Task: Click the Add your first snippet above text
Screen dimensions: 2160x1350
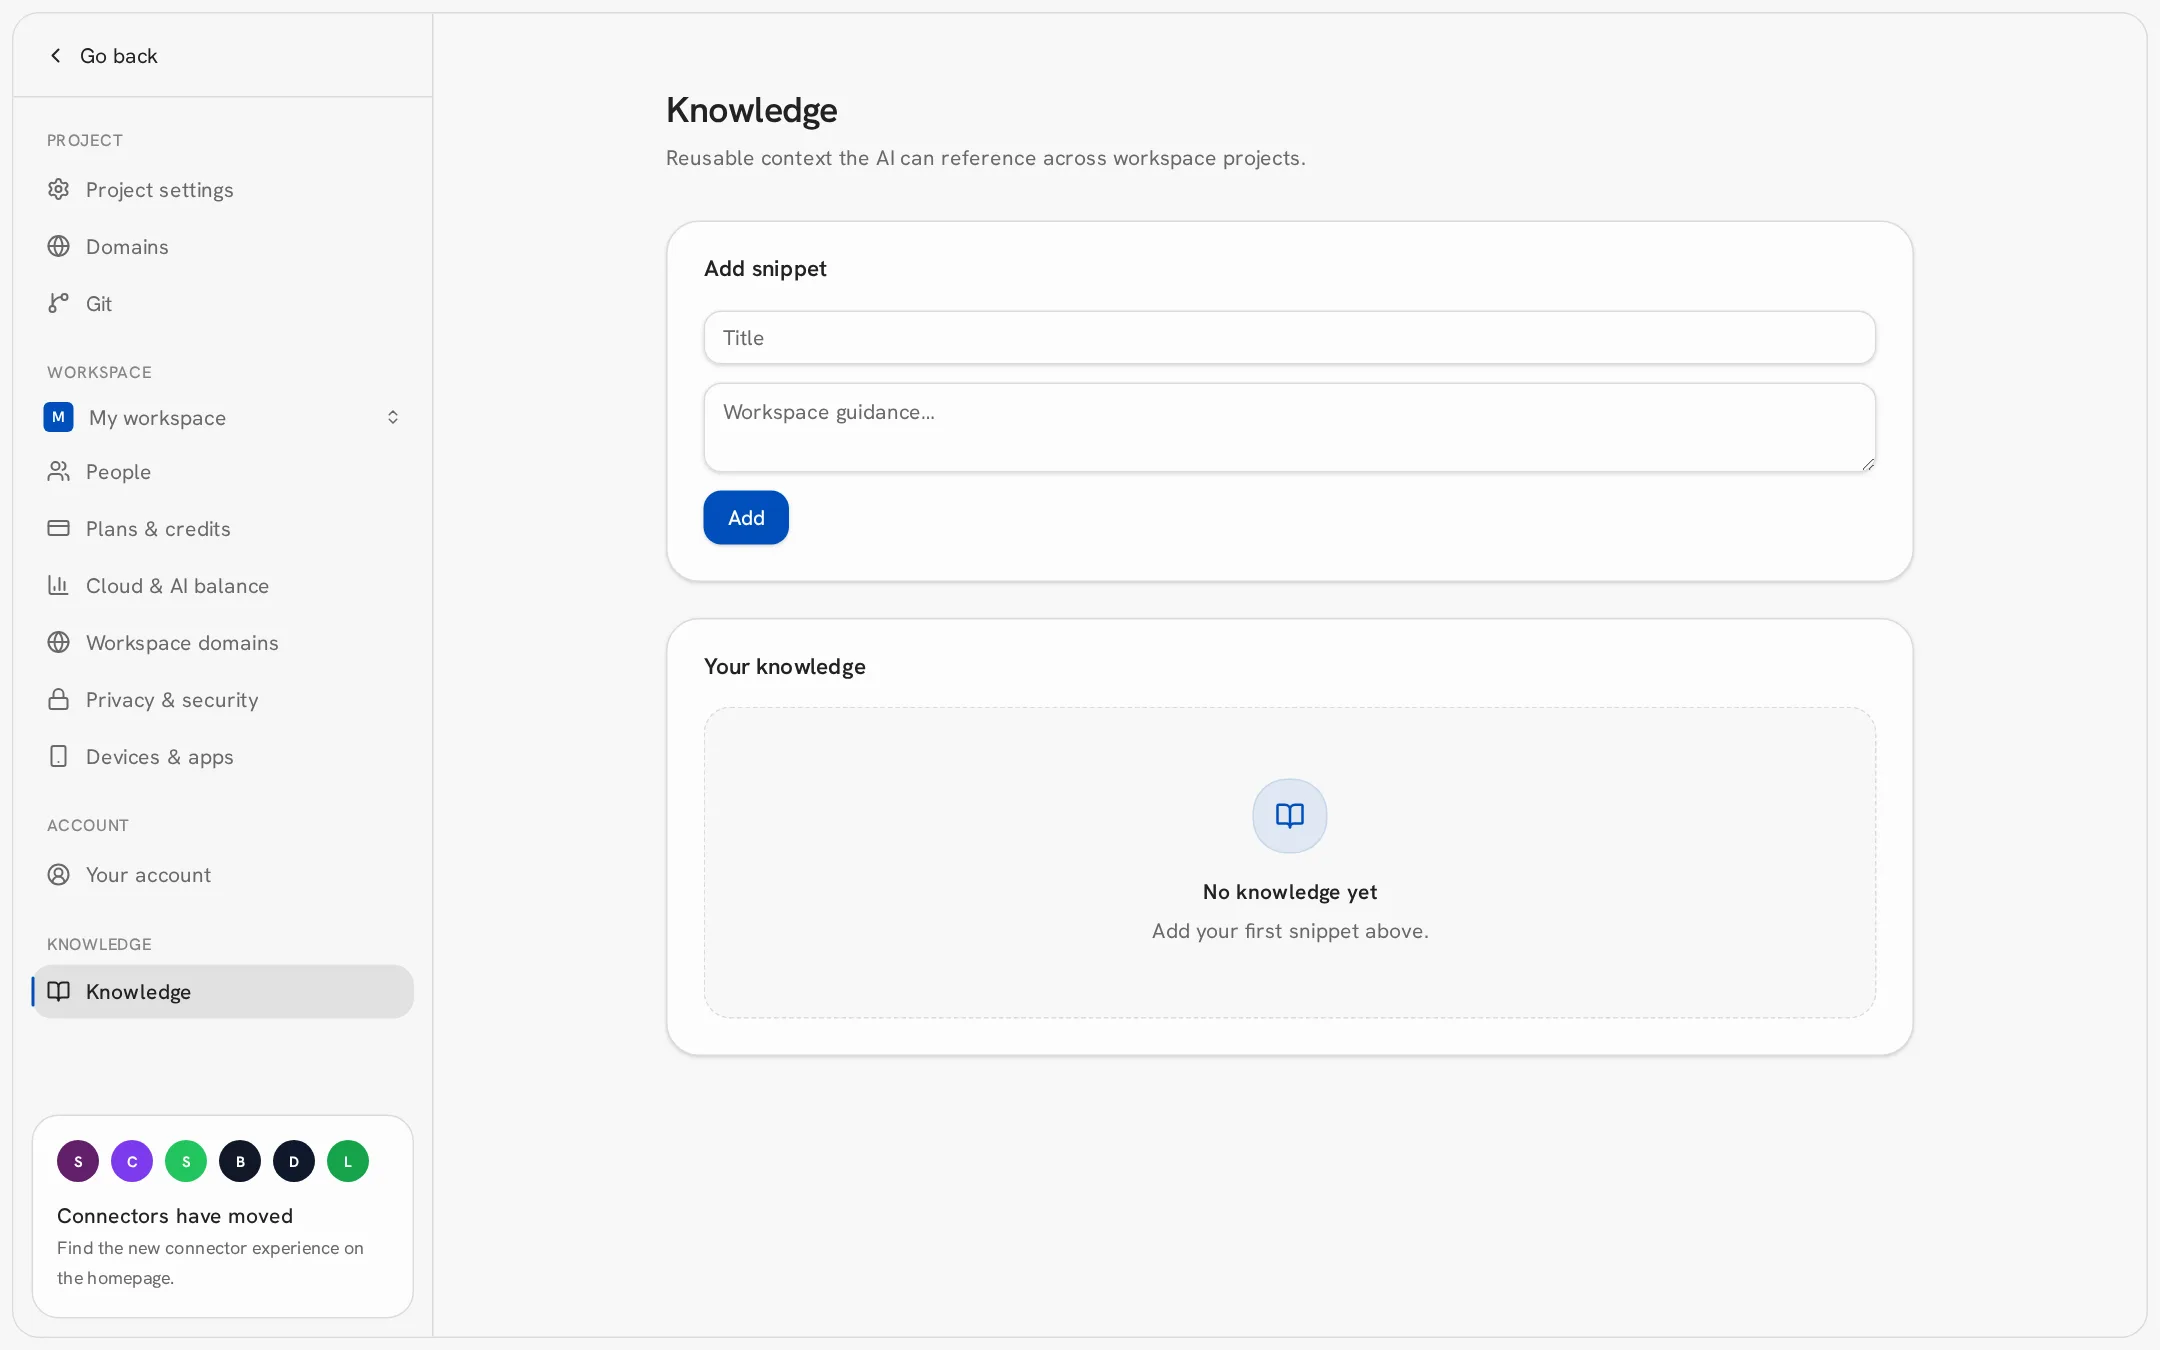Action: coord(1290,930)
